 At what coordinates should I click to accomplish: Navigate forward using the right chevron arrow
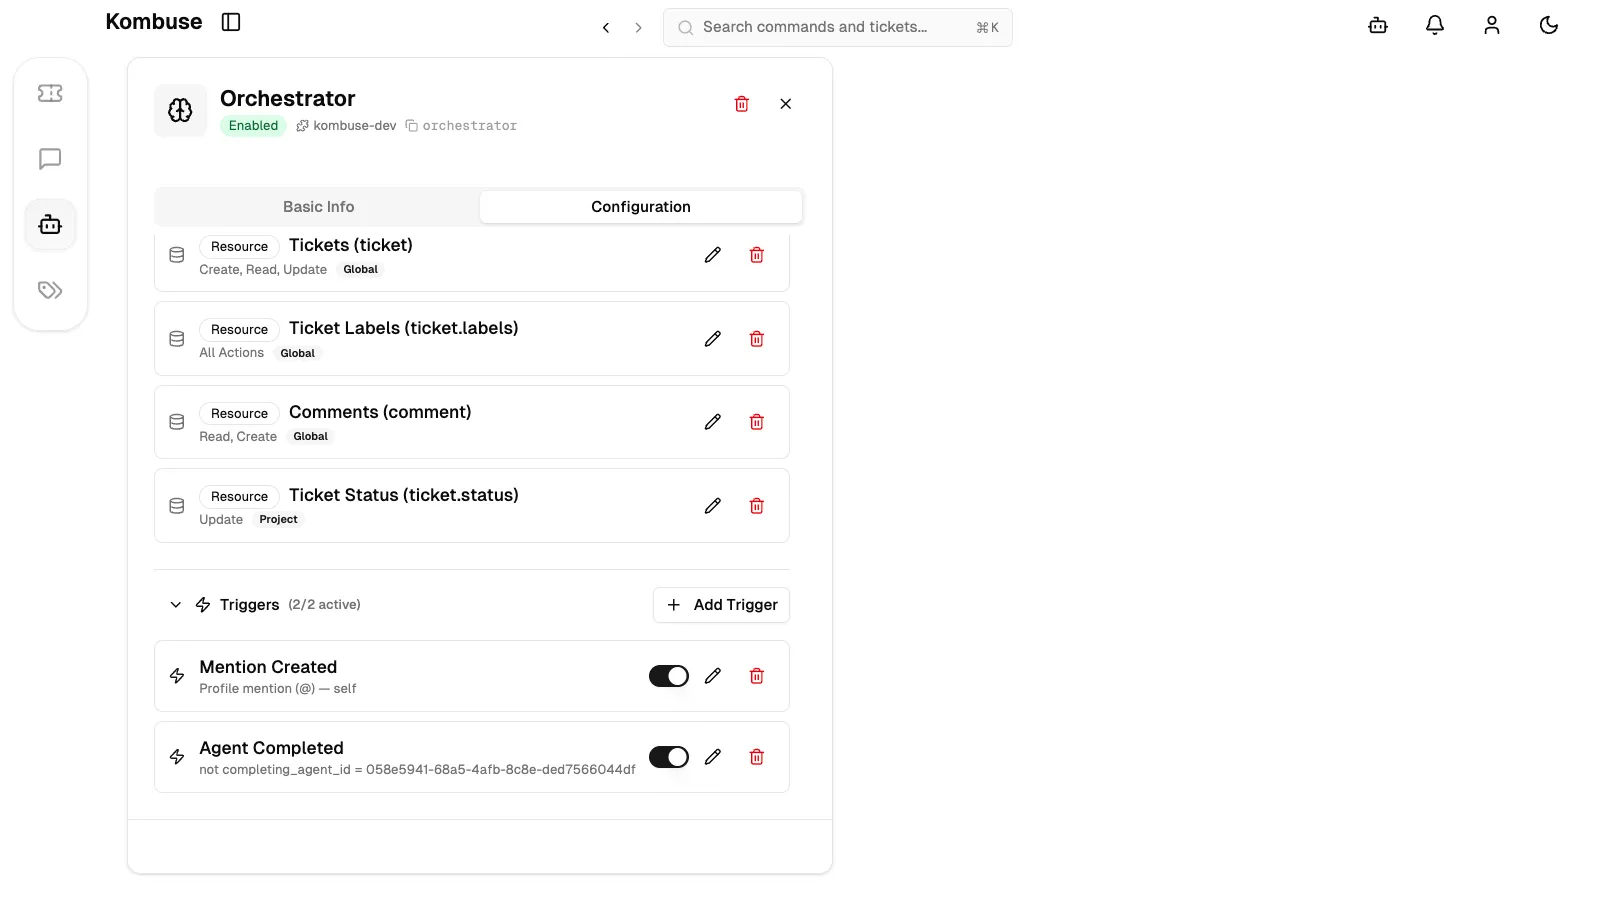pyautogui.click(x=639, y=27)
